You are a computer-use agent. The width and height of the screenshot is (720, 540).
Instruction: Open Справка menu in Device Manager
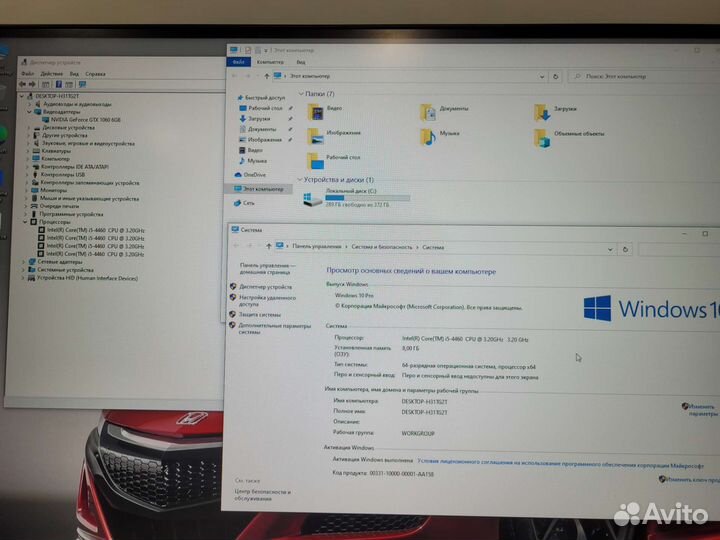(95, 73)
